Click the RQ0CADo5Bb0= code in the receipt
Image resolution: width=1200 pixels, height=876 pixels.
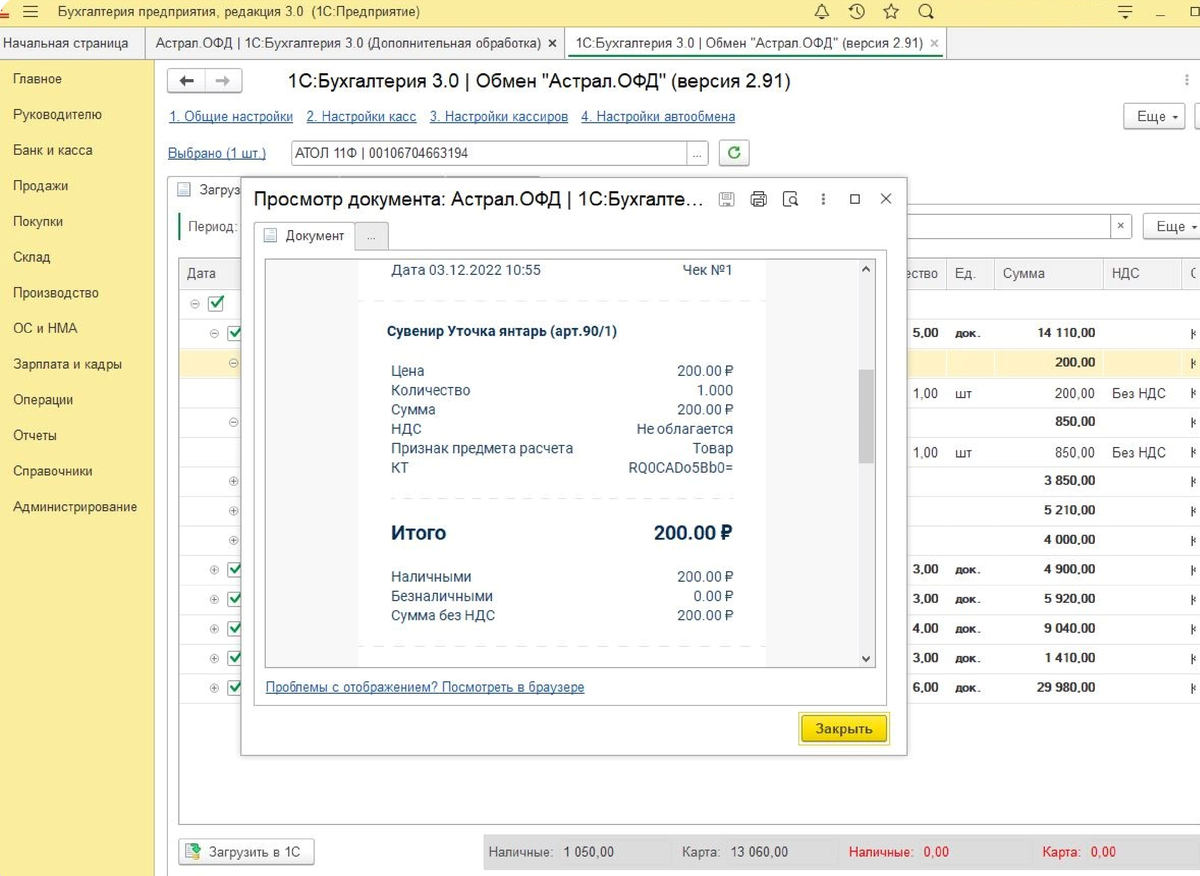680,467
